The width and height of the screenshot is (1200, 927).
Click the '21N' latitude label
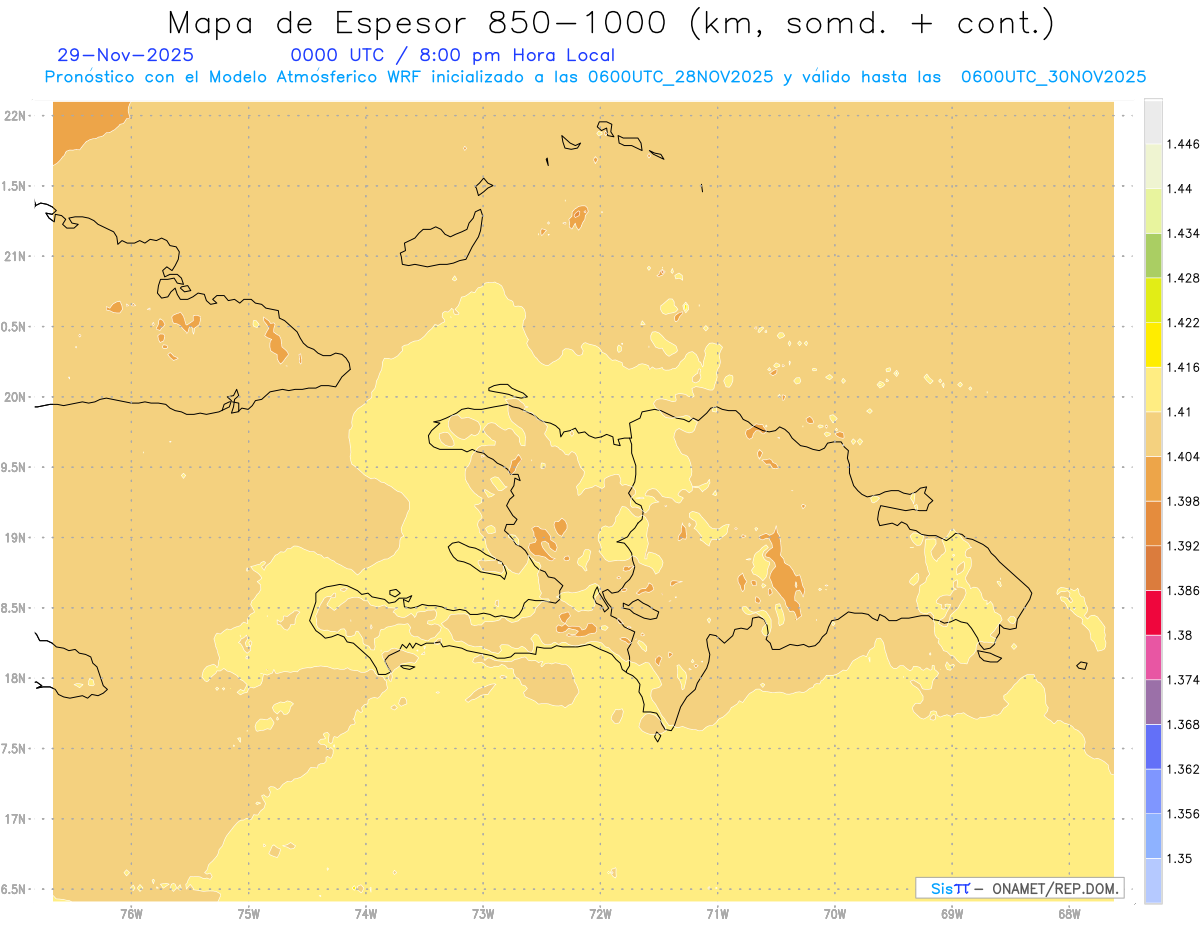pos(15,256)
